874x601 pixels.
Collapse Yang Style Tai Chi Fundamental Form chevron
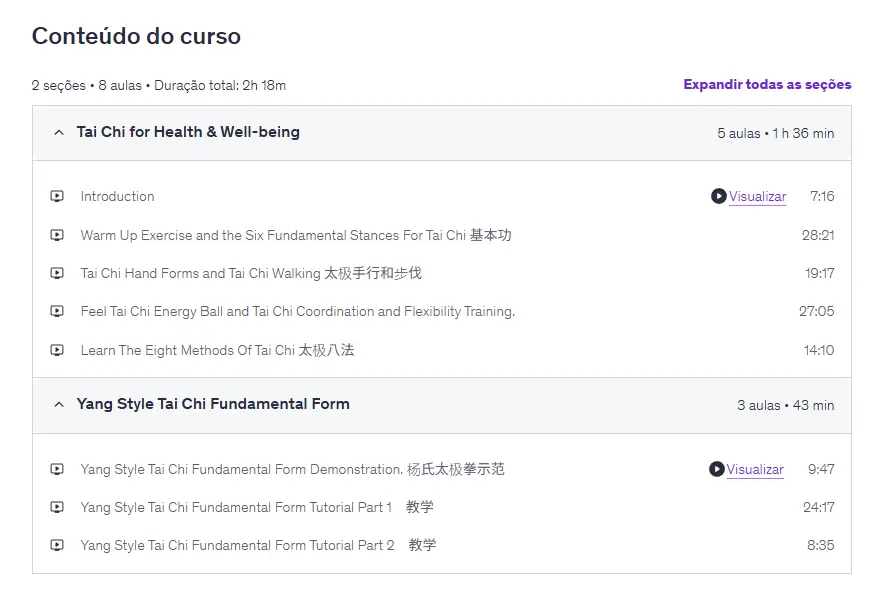click(59, 405)
